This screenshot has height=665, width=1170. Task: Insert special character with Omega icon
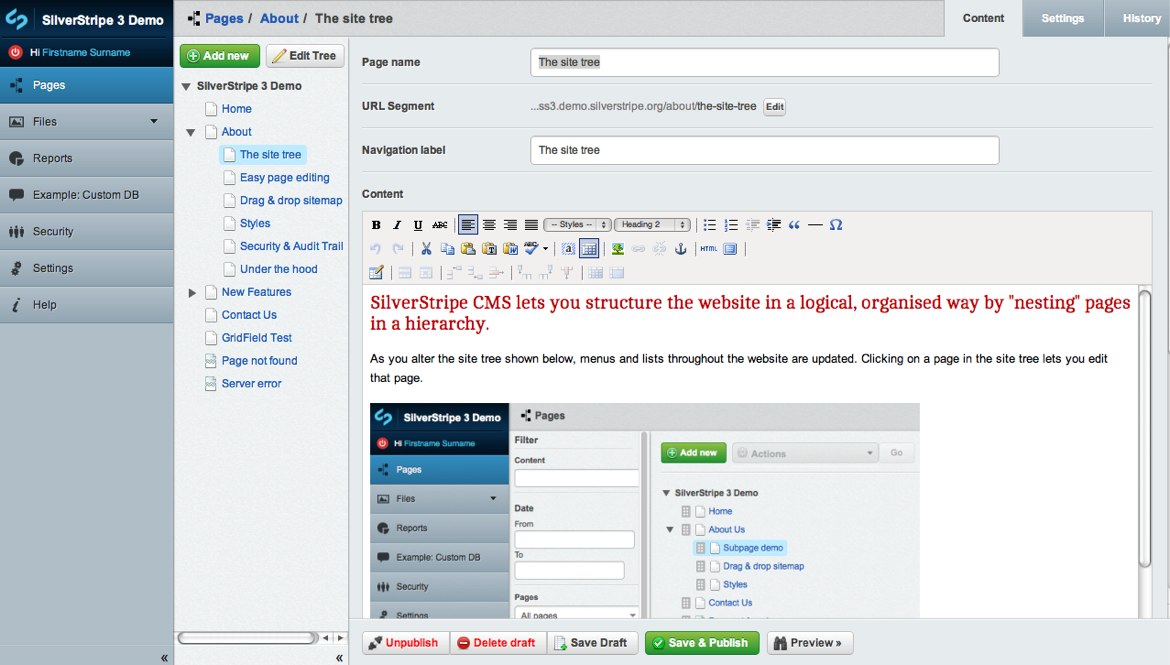tap(836, 225)
